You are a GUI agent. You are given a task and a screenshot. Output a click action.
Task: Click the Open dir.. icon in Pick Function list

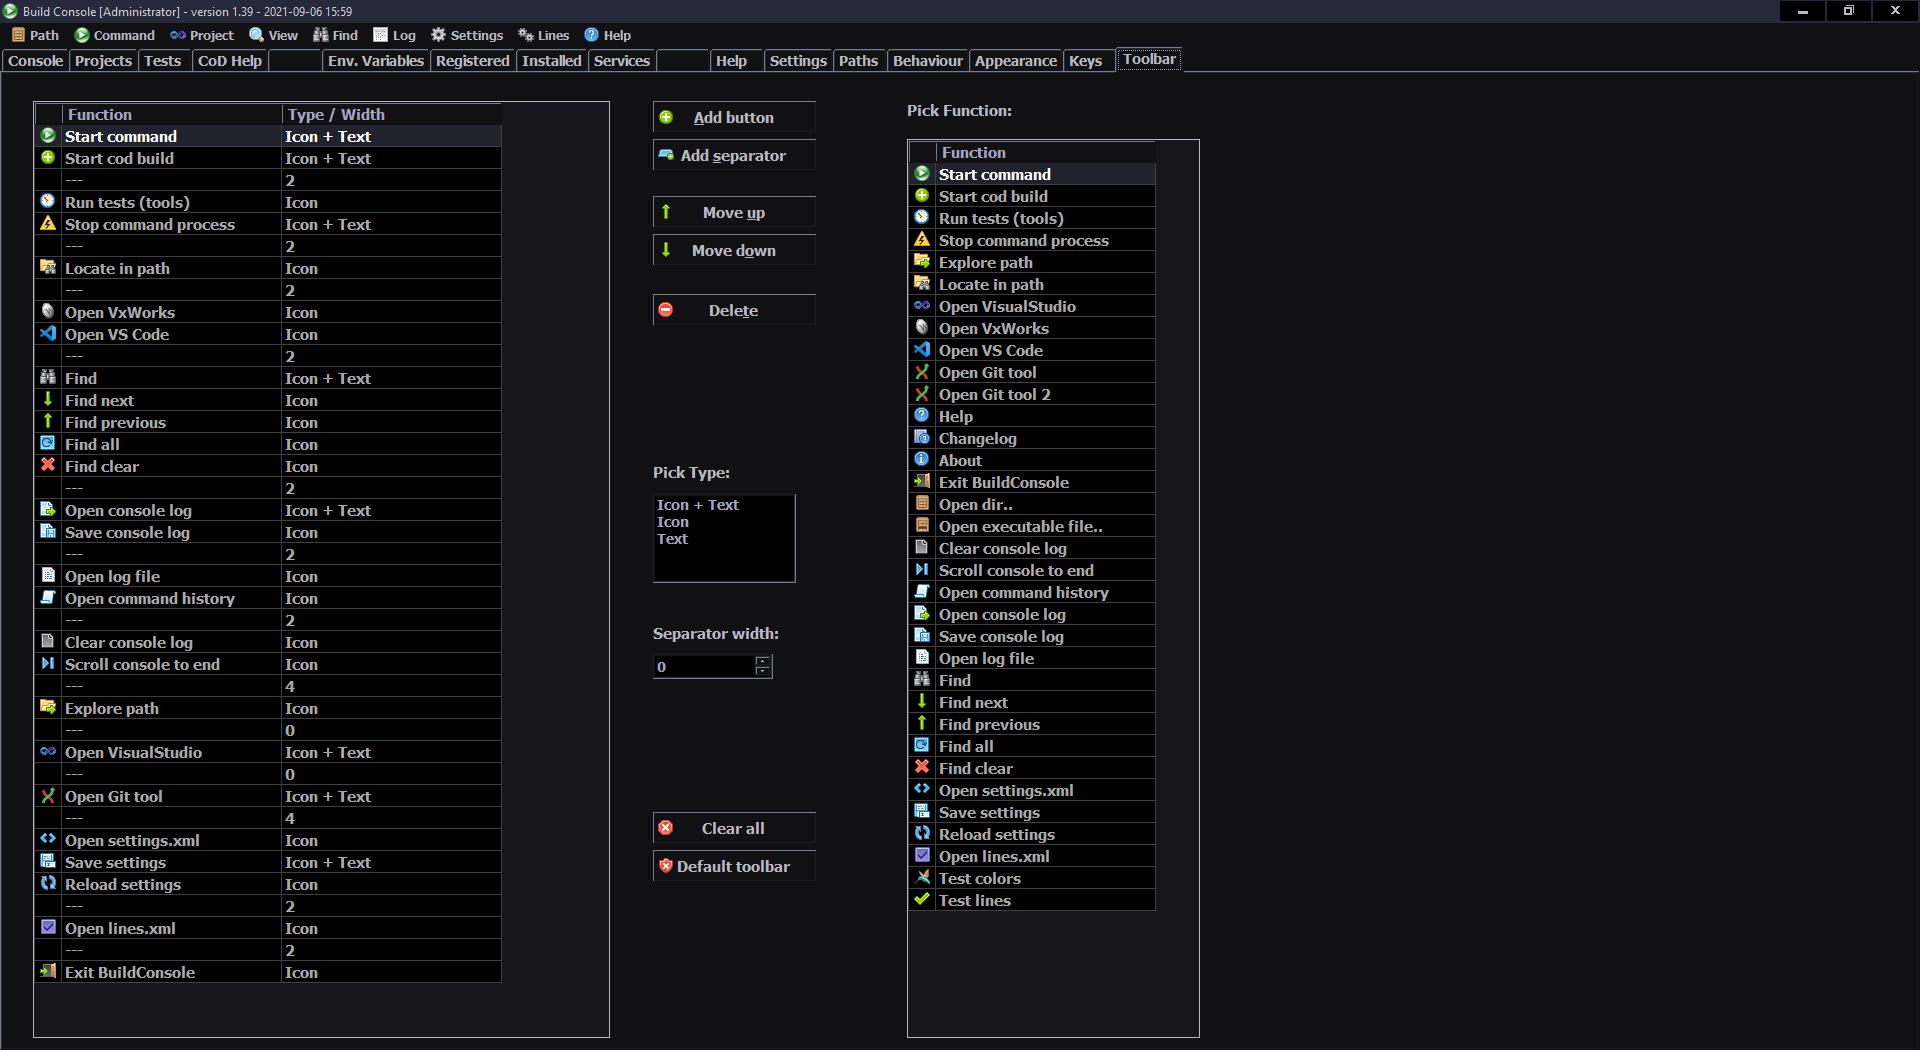coord(922,504)
